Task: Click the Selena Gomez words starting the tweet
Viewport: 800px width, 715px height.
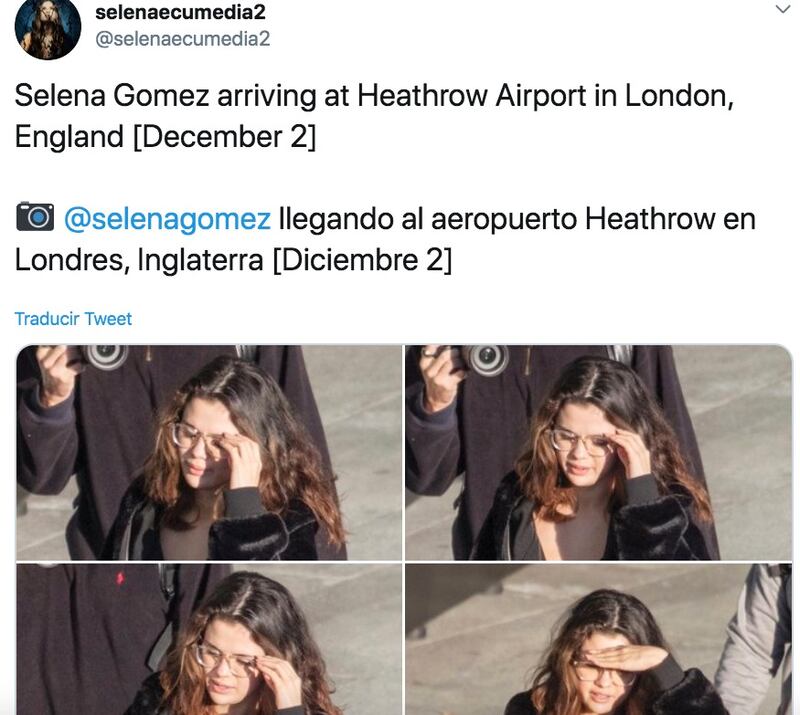Action: [112, 95]
